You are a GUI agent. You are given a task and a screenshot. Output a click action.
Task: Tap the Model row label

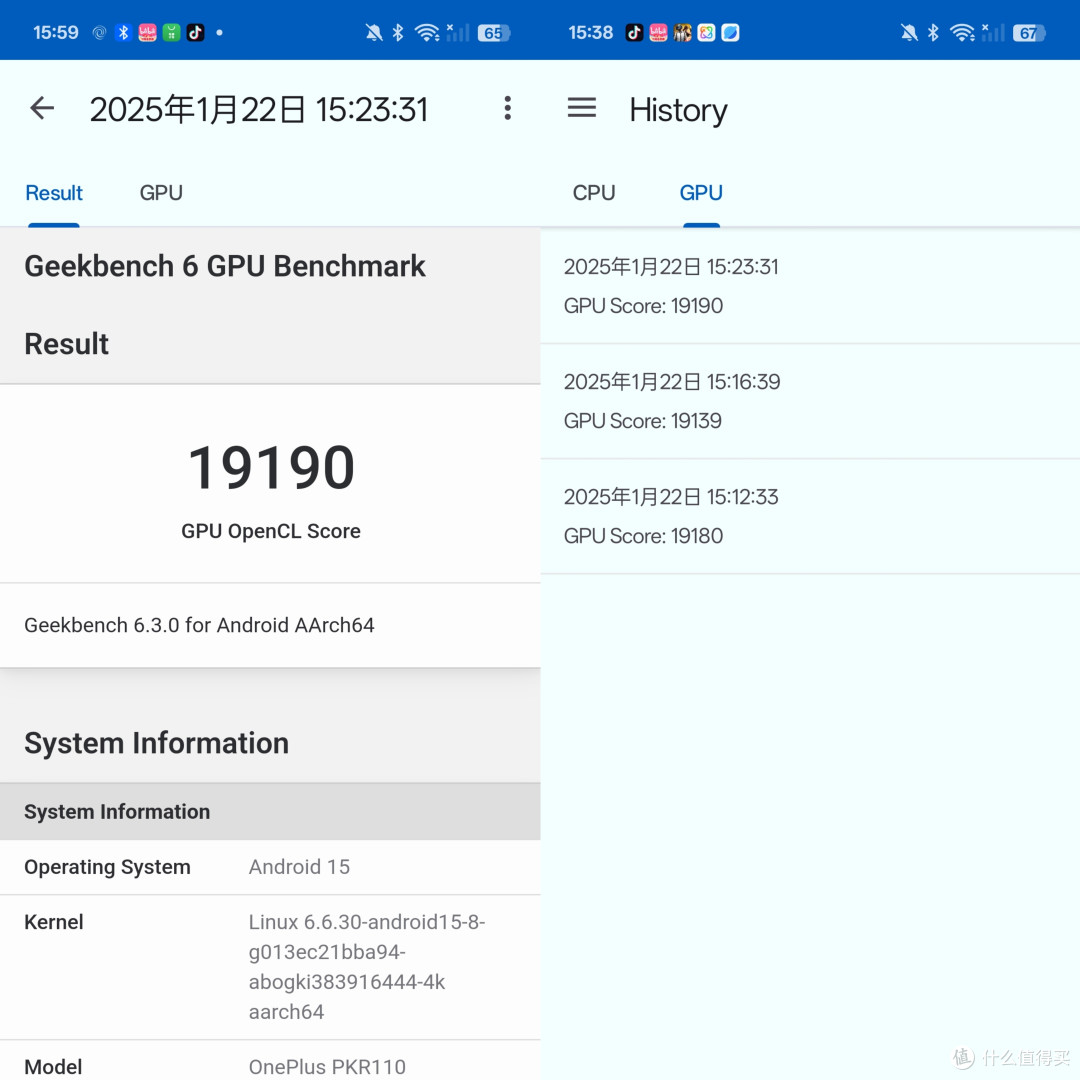click(x=54, y=1066)
